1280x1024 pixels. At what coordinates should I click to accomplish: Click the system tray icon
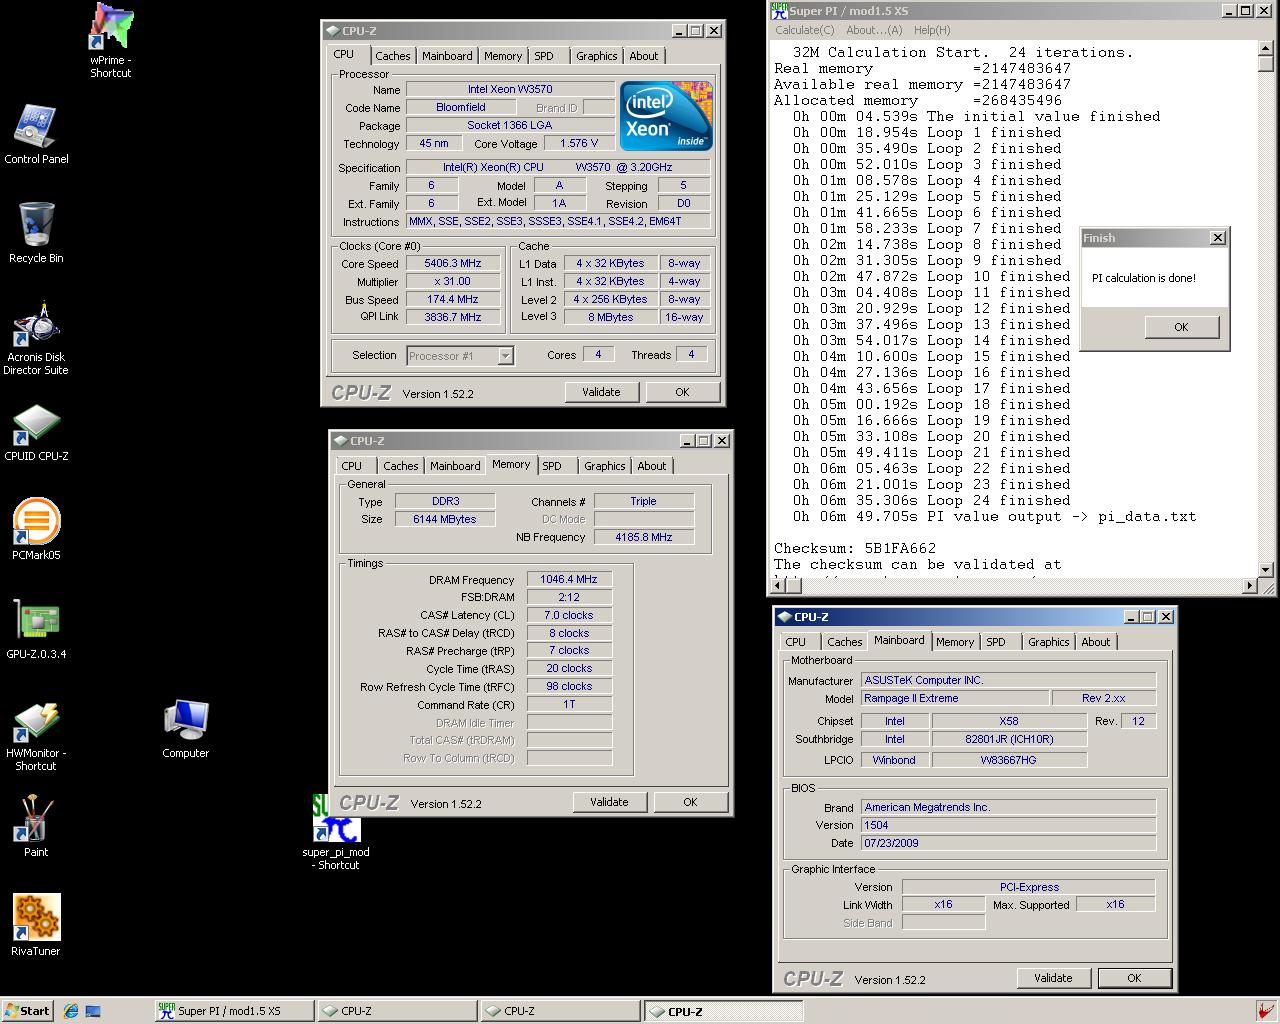tap(1267, 1011)
